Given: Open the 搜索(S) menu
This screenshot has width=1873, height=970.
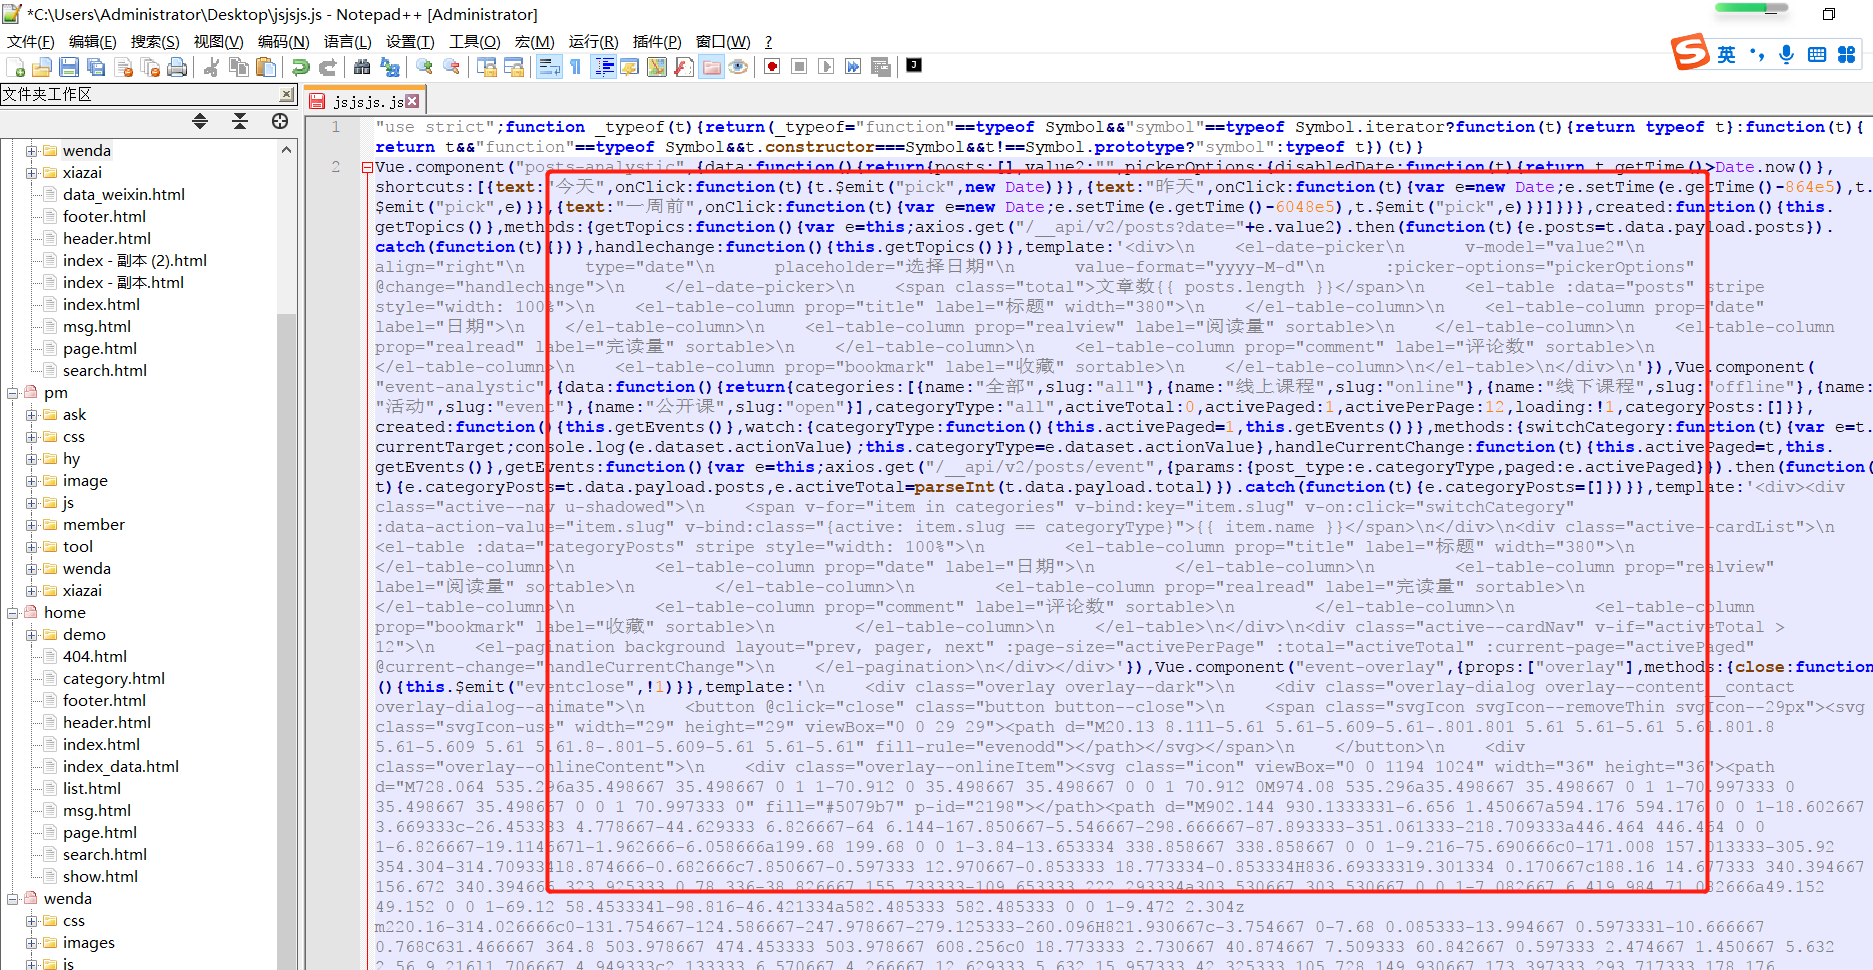Looking at the screenshot, I should (x=156, y=41).
